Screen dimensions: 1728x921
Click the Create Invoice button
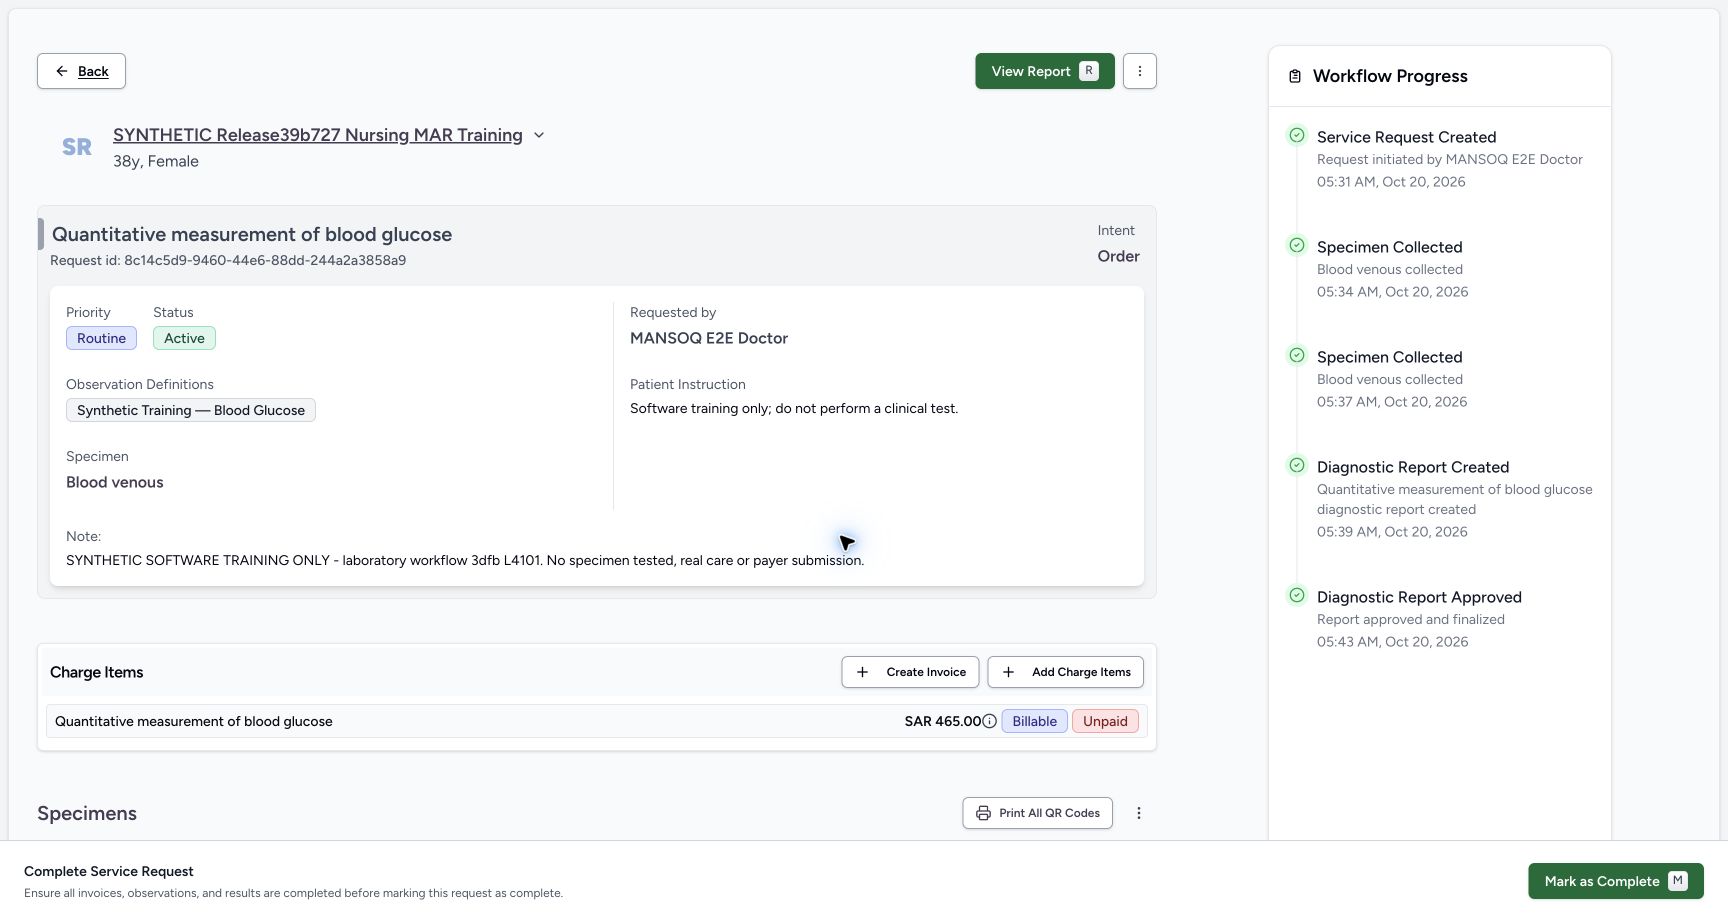point(910,672)
